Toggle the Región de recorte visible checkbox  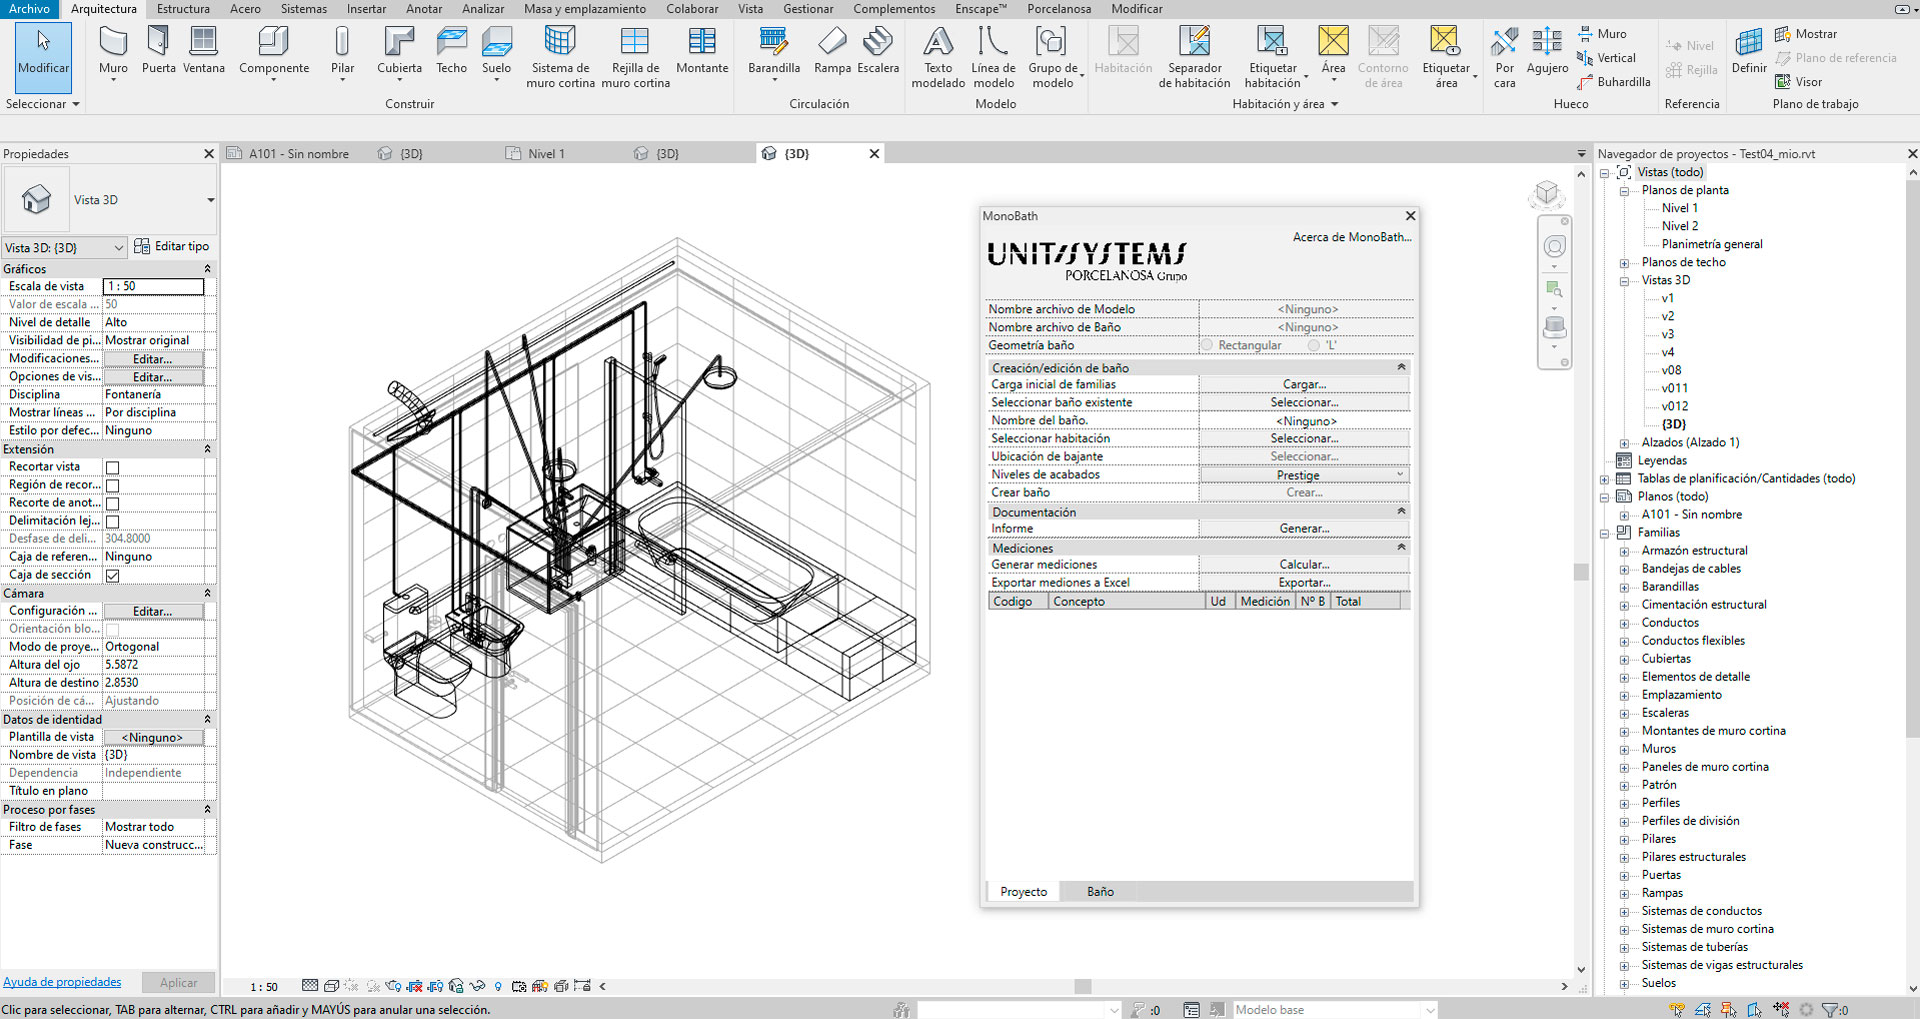coord(112,485)
